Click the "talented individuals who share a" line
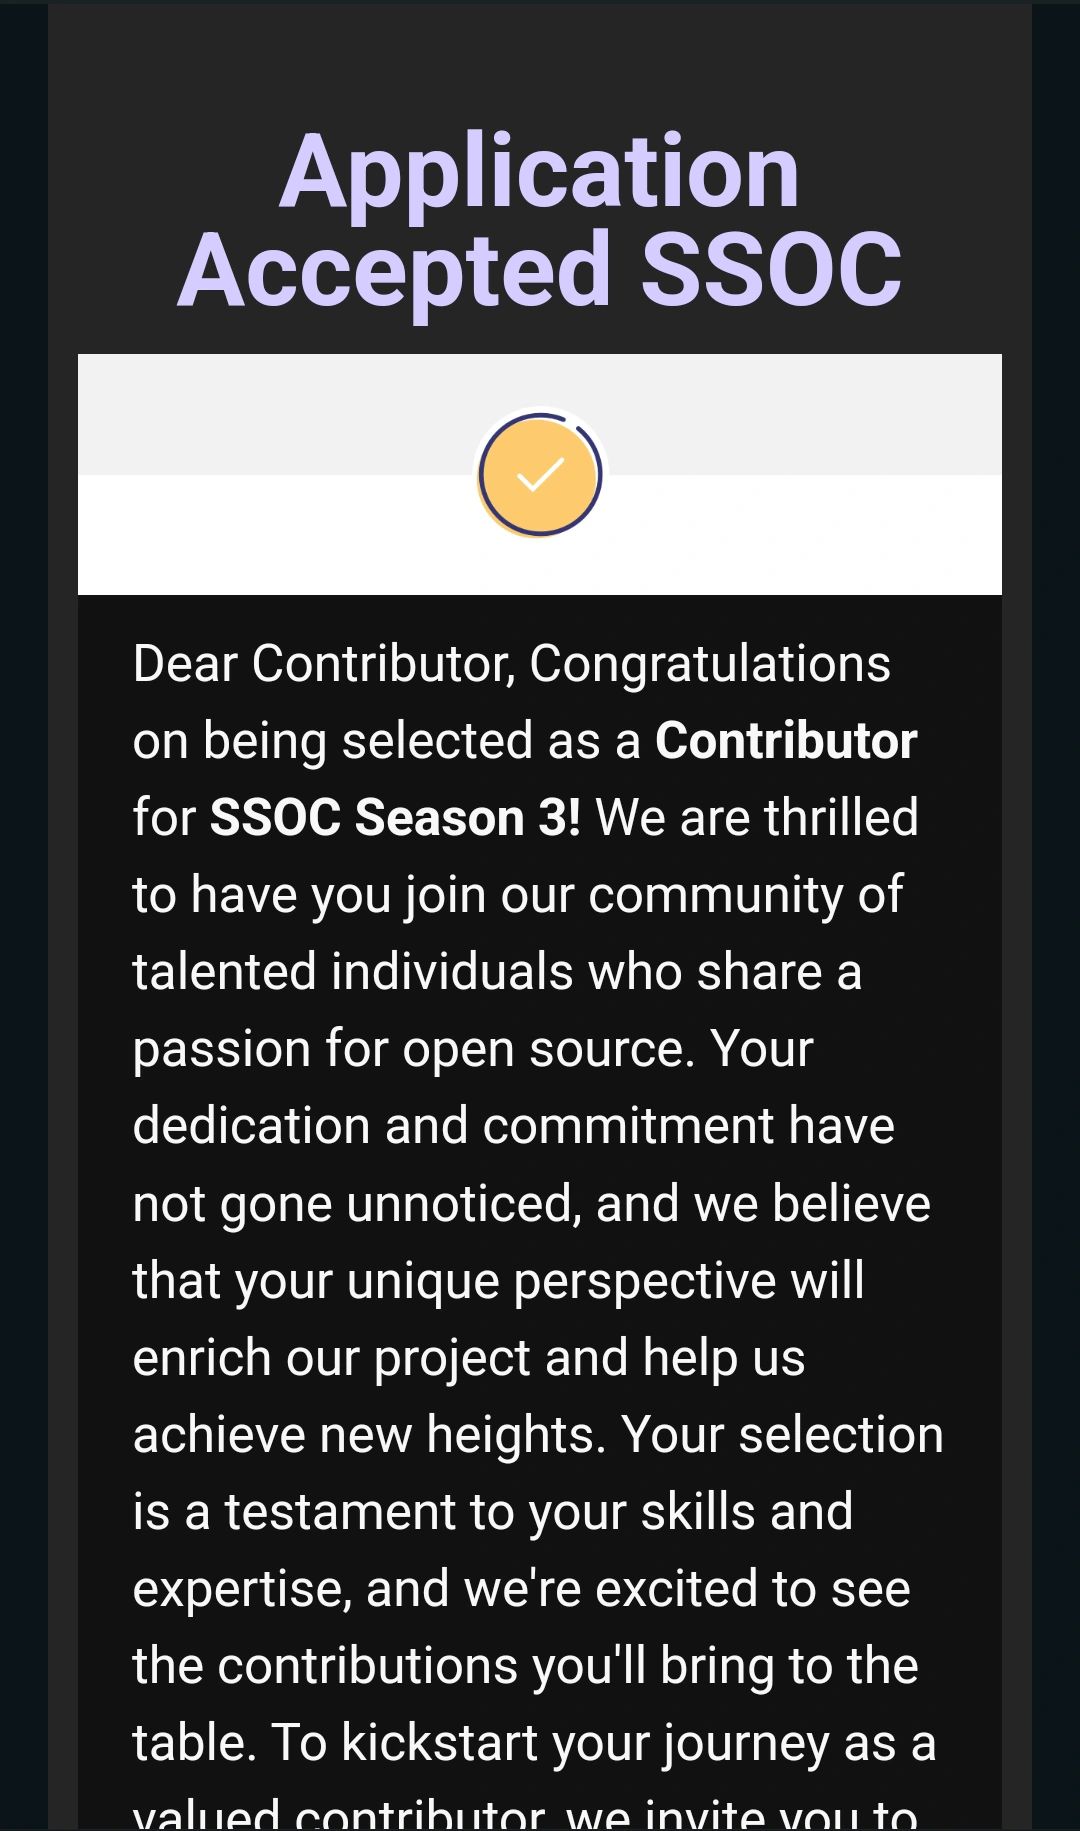The image size is (1080, 1831). click(x=497, y=972)
